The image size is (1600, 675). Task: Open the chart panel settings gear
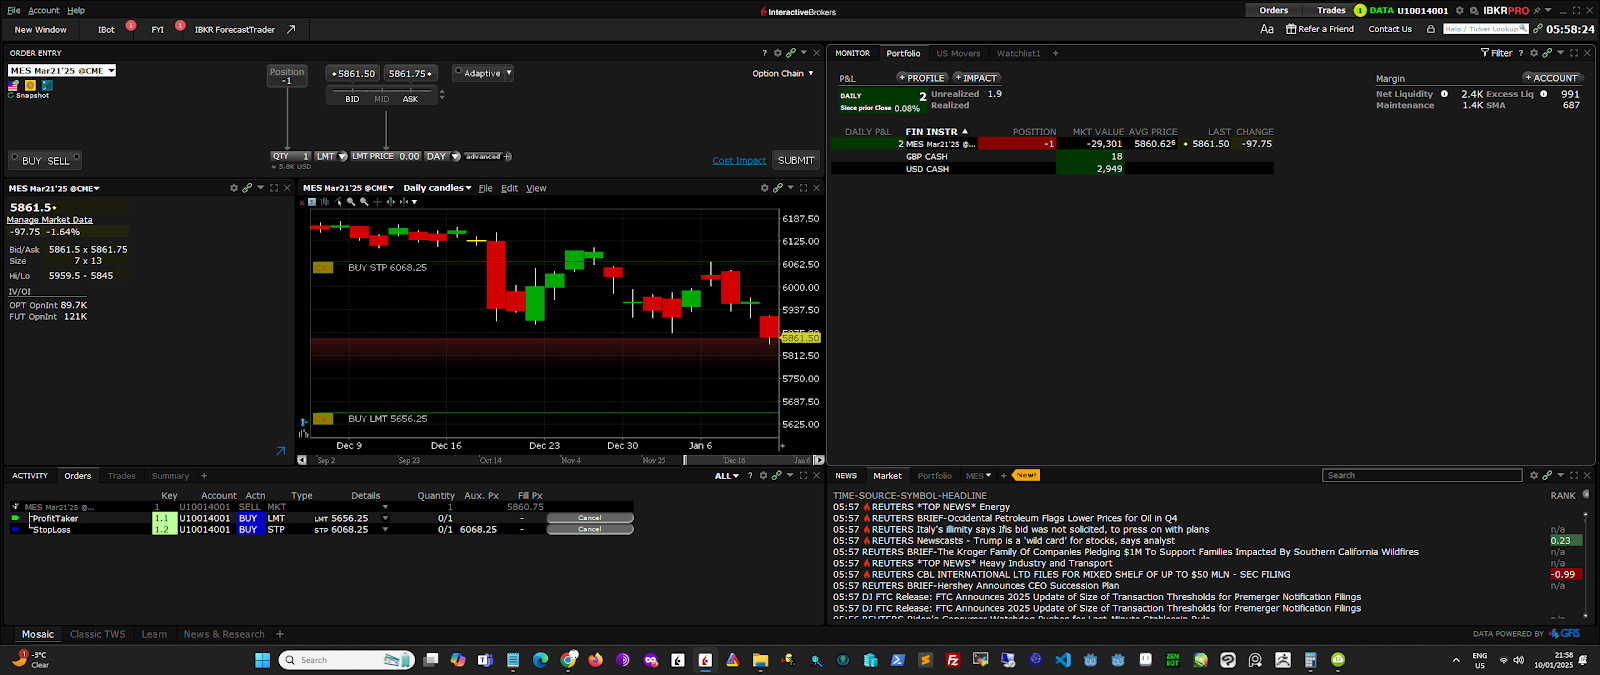tap(765, 188)
